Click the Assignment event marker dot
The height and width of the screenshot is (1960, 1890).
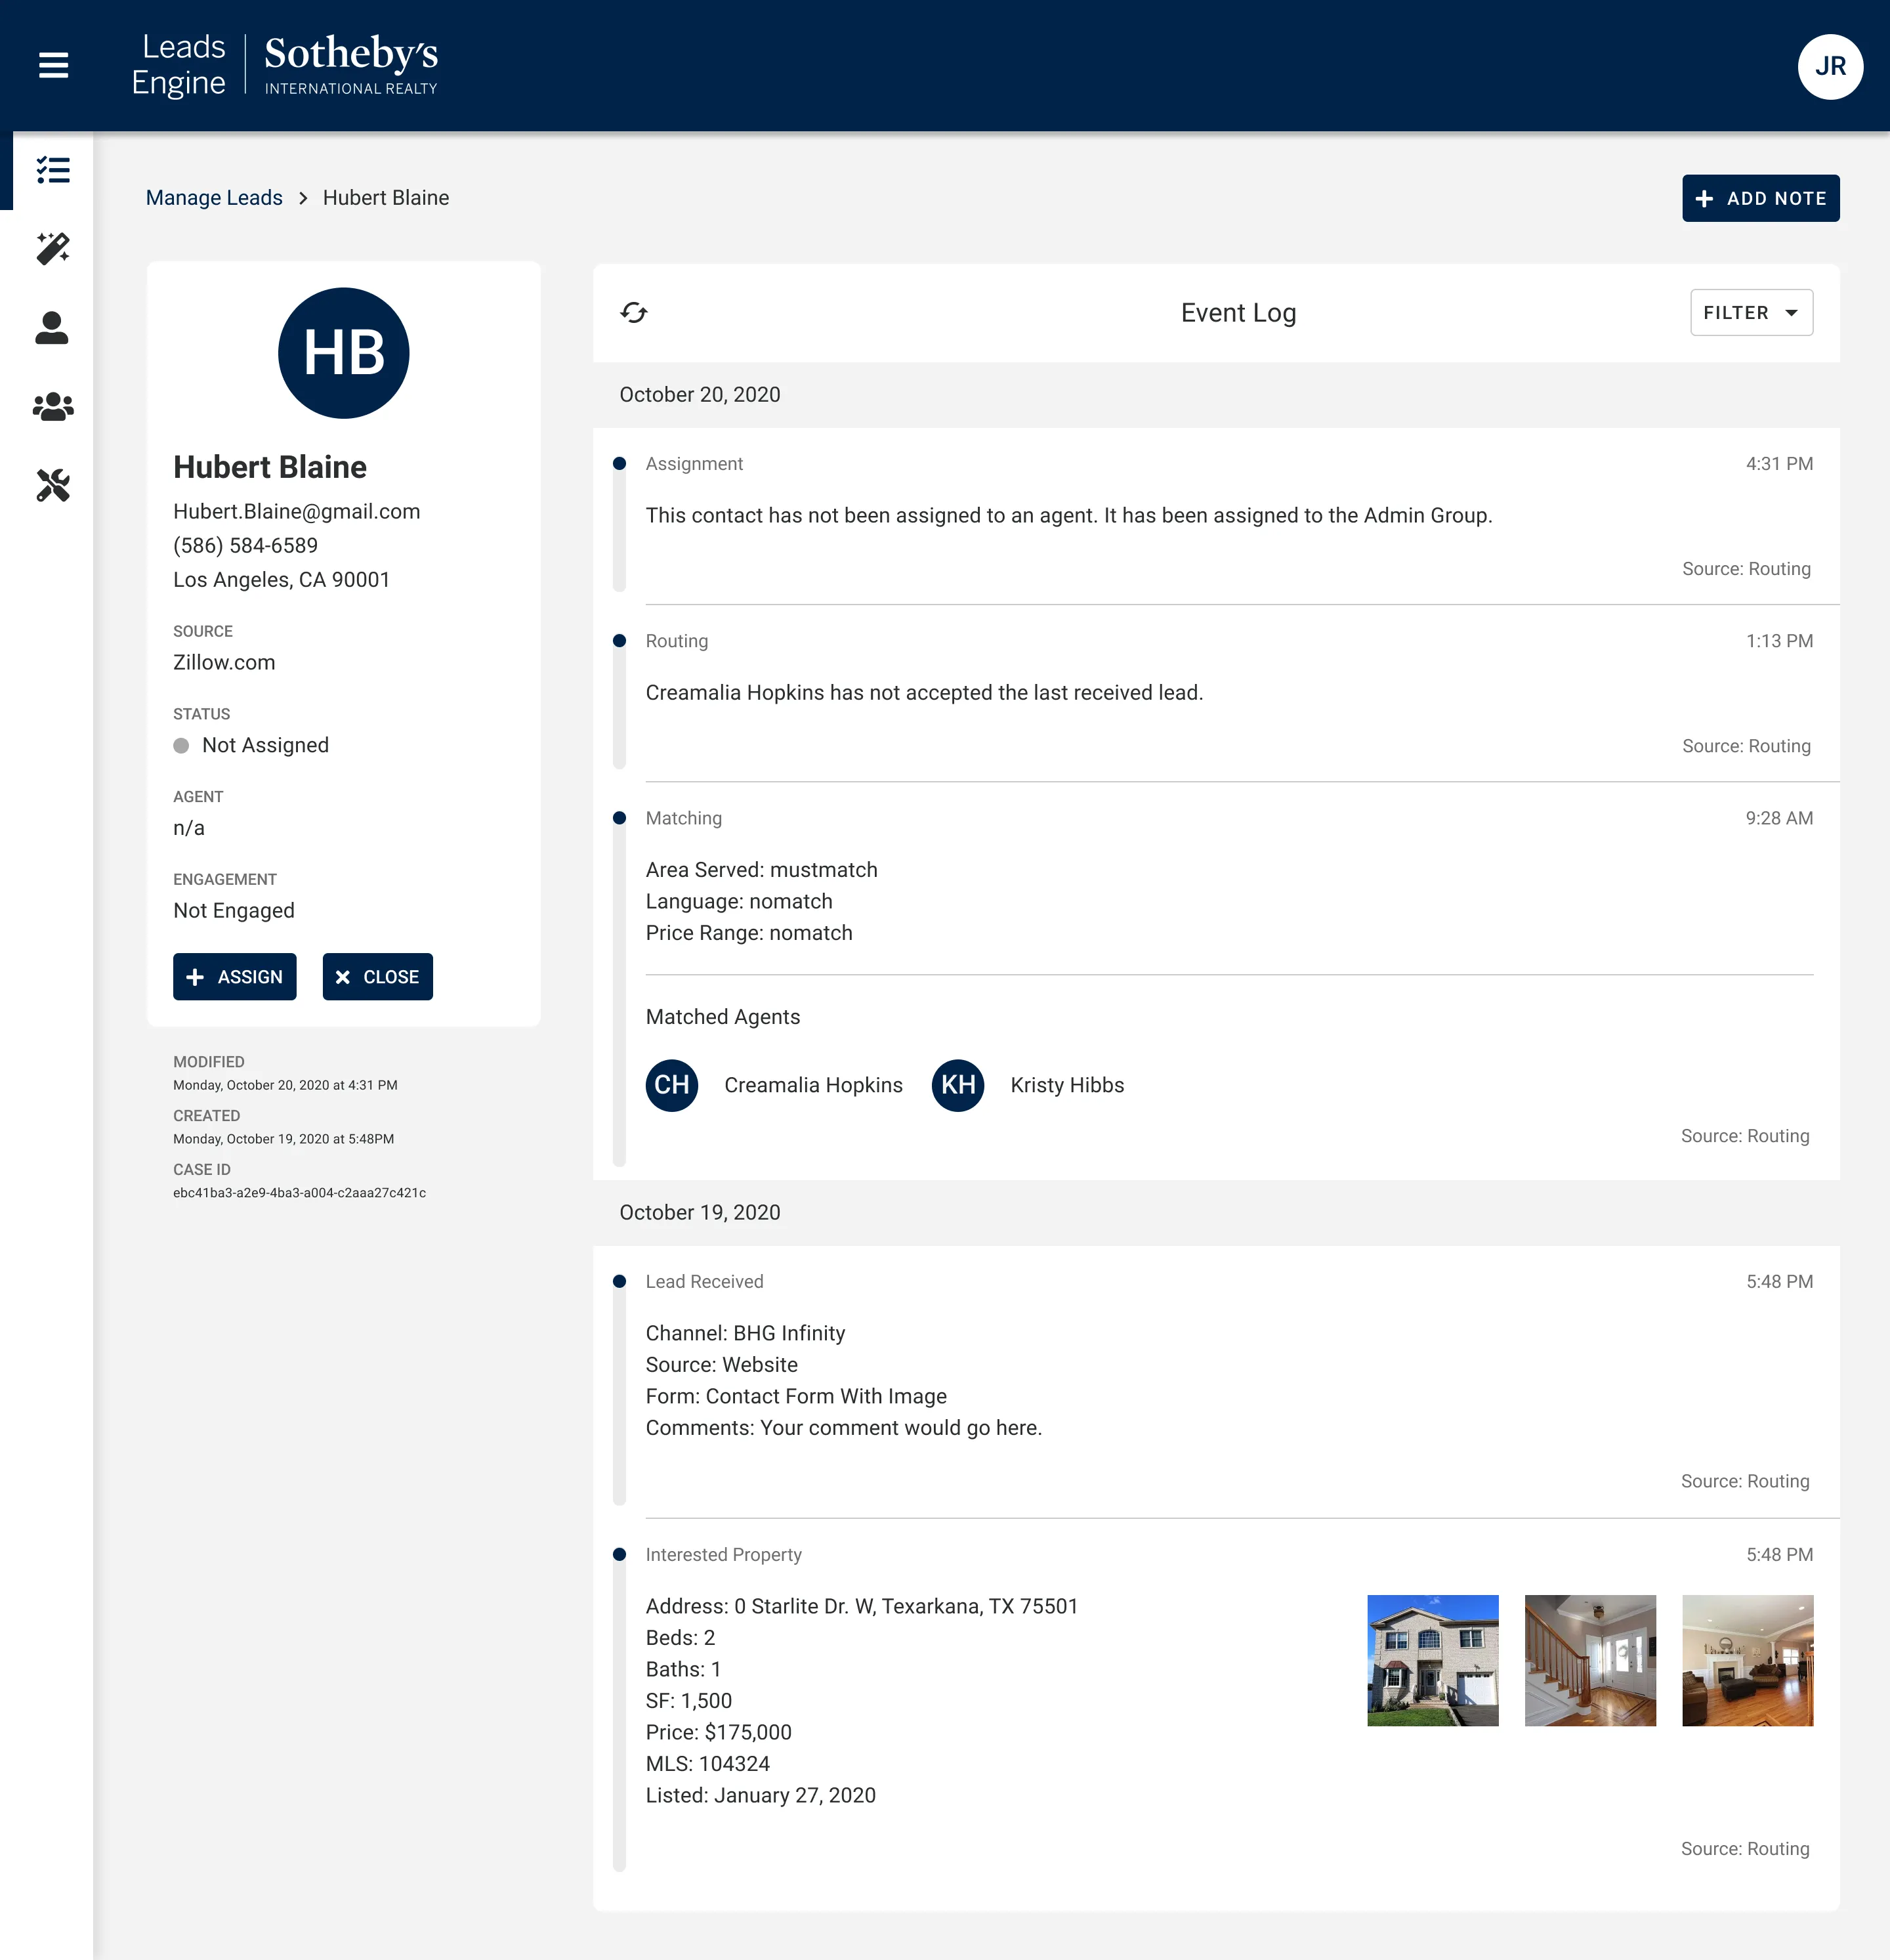point(619,464)
